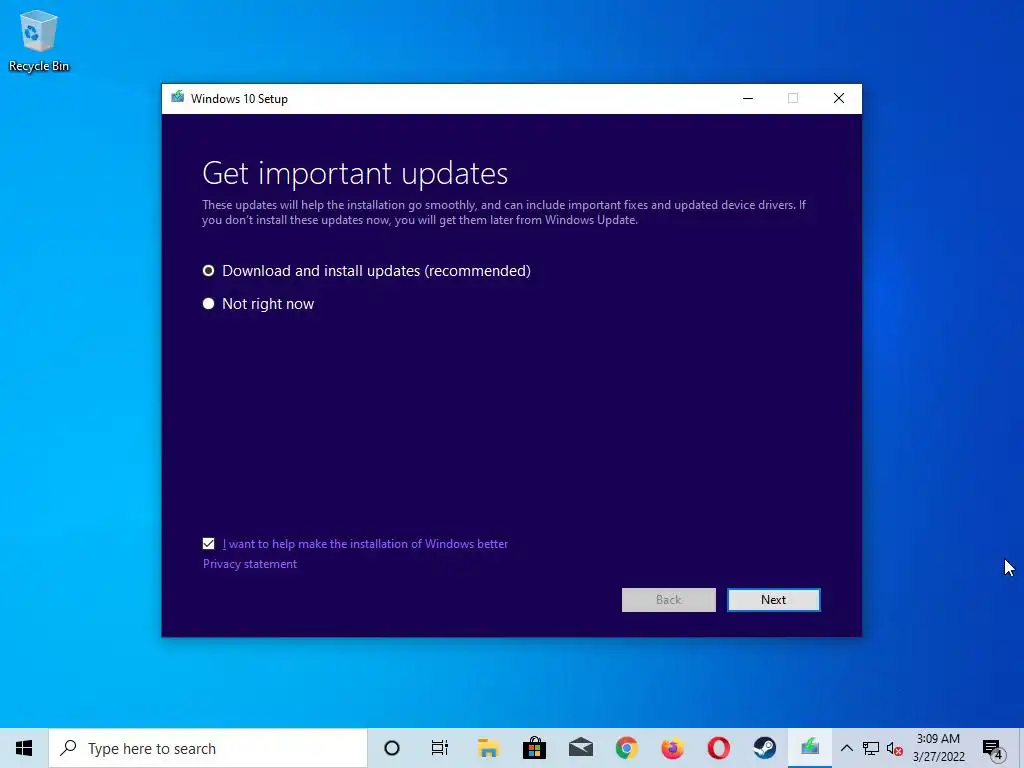Screen dimensions: 1024x768
Task: Open Cortana from the taskbar
Action: coord(392,748)
